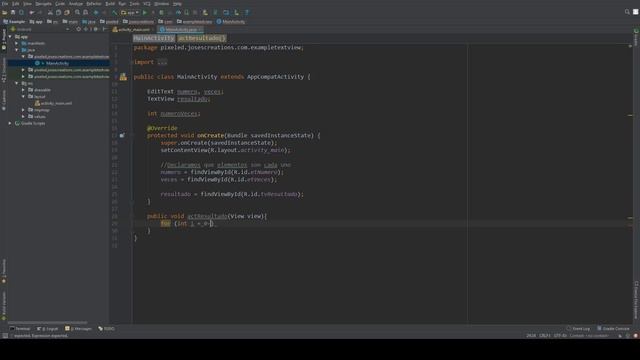Click the Profile app icon in toolbar
Image resolution: width=640 pixels, height=360 pixels.
tap(178, 13)
